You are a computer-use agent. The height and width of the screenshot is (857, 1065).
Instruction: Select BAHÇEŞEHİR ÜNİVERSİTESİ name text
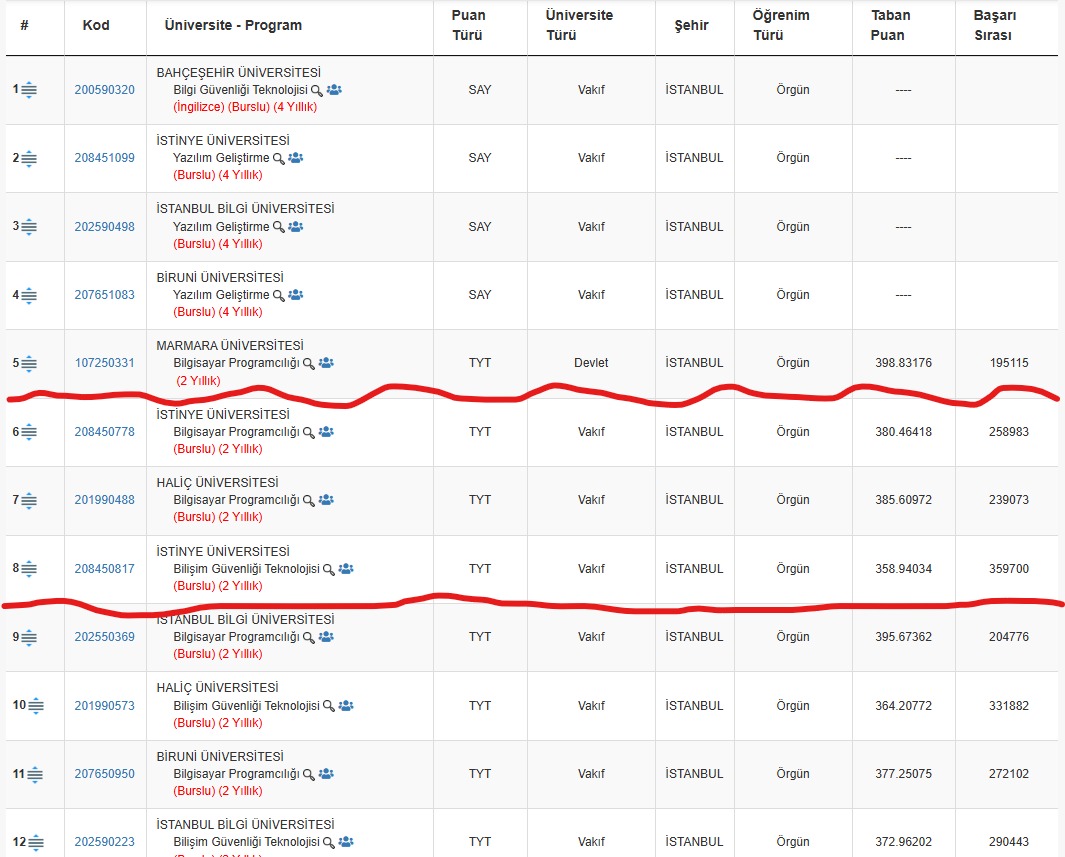(x=238, y=73)
